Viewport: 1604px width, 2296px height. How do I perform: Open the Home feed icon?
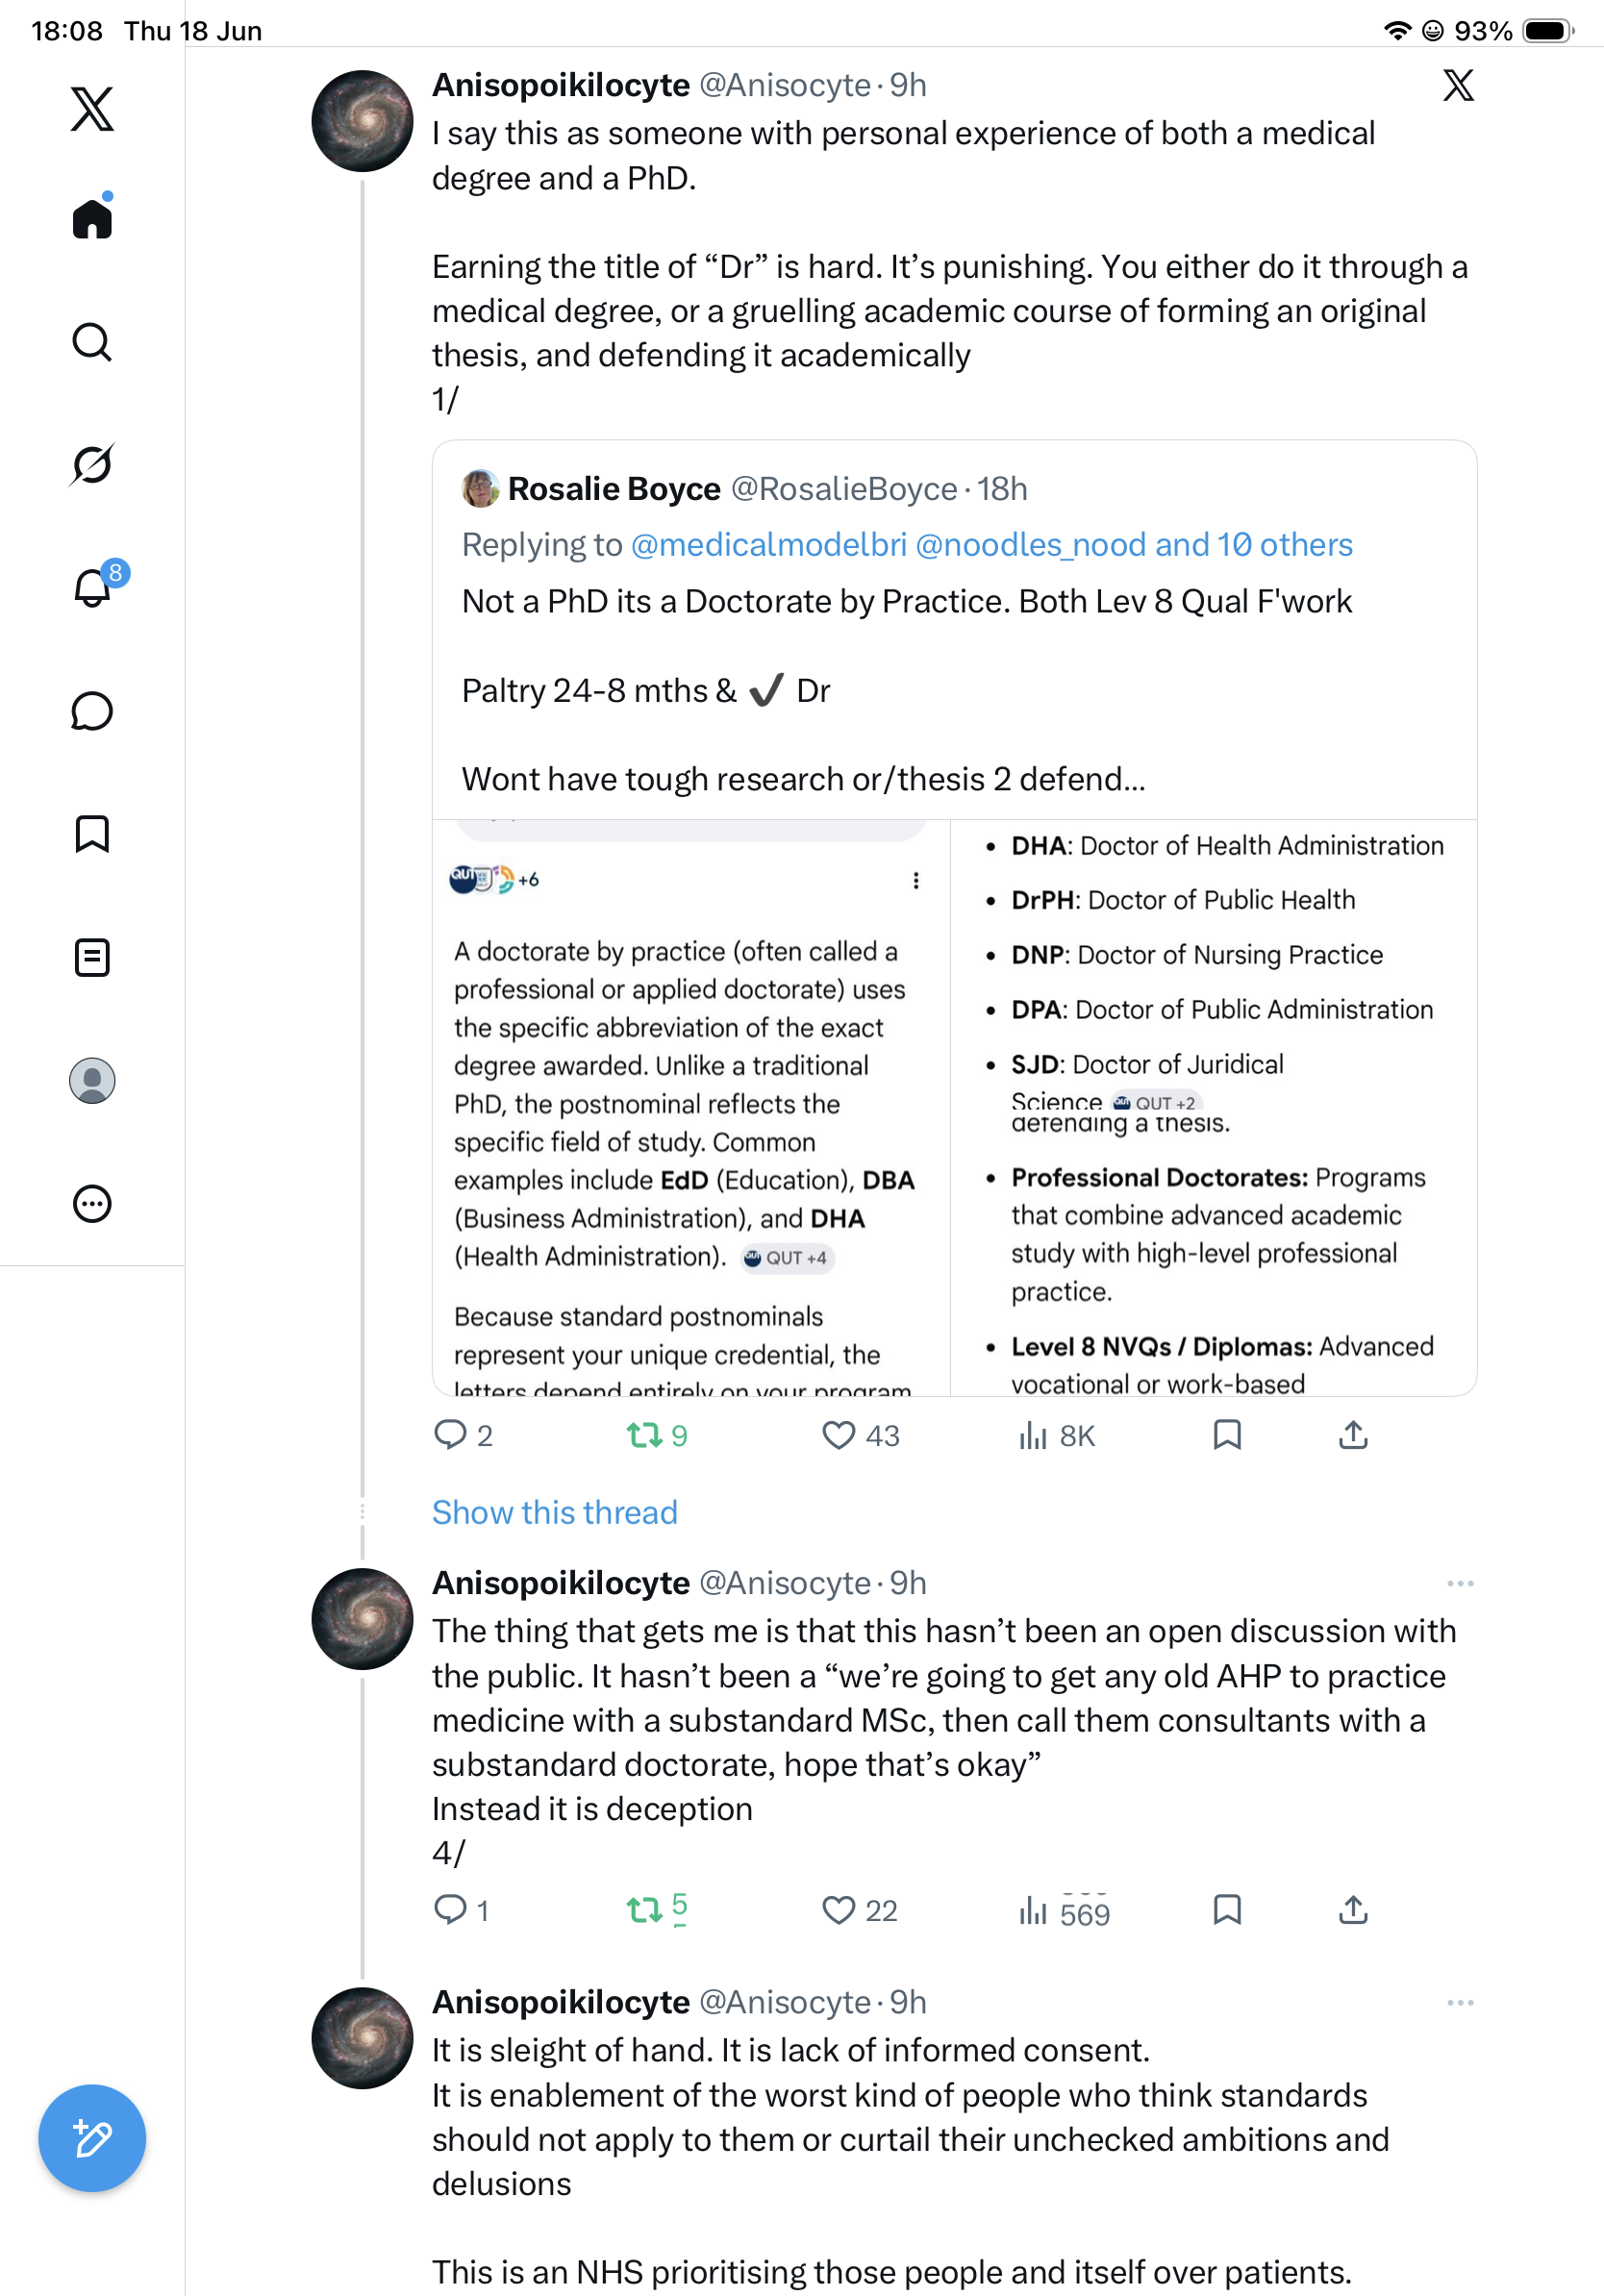click(92, 217)
